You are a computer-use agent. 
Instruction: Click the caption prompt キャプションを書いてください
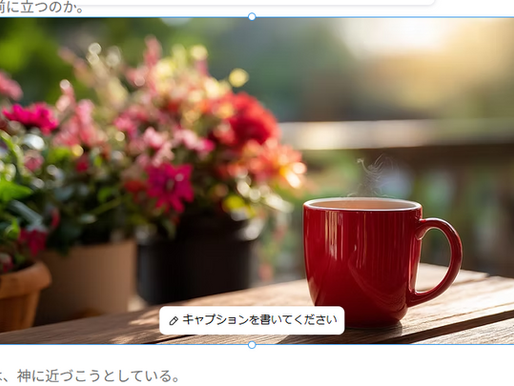252,320
